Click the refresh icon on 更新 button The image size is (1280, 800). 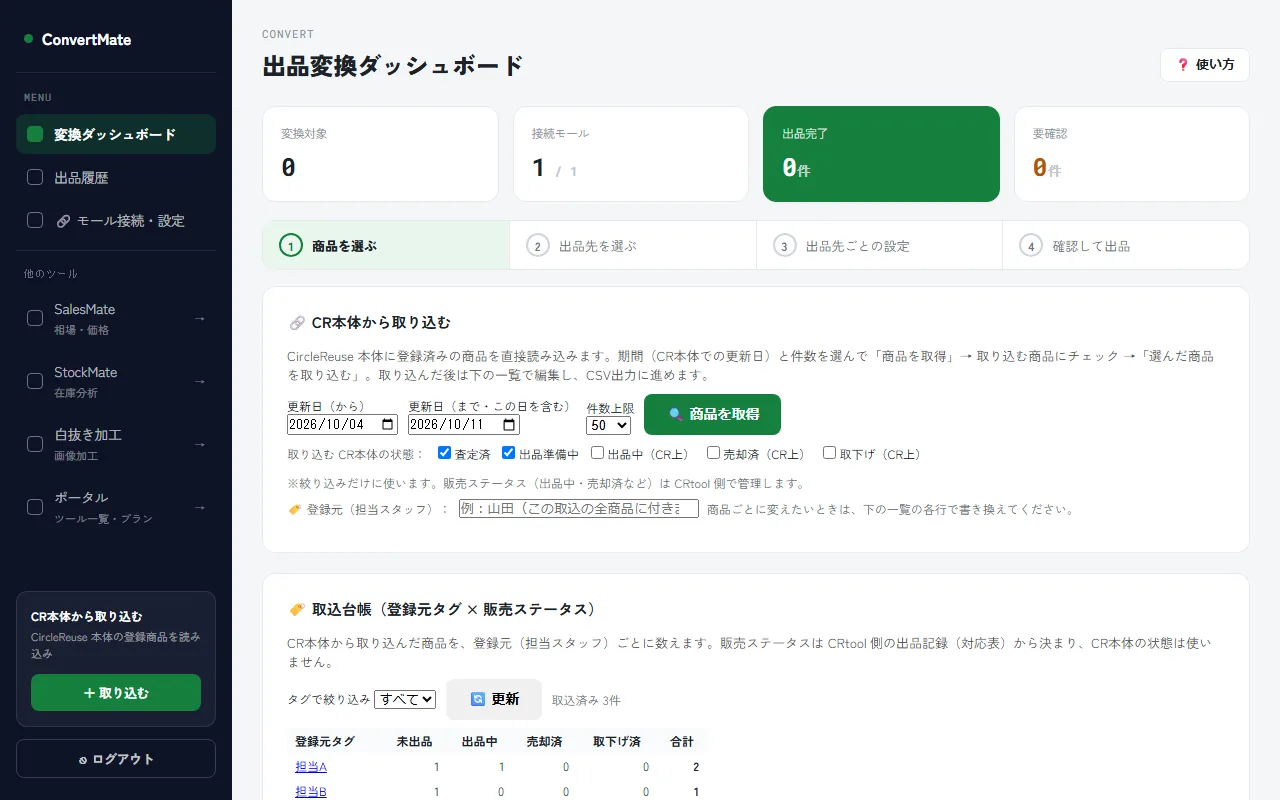coord(478,699)
